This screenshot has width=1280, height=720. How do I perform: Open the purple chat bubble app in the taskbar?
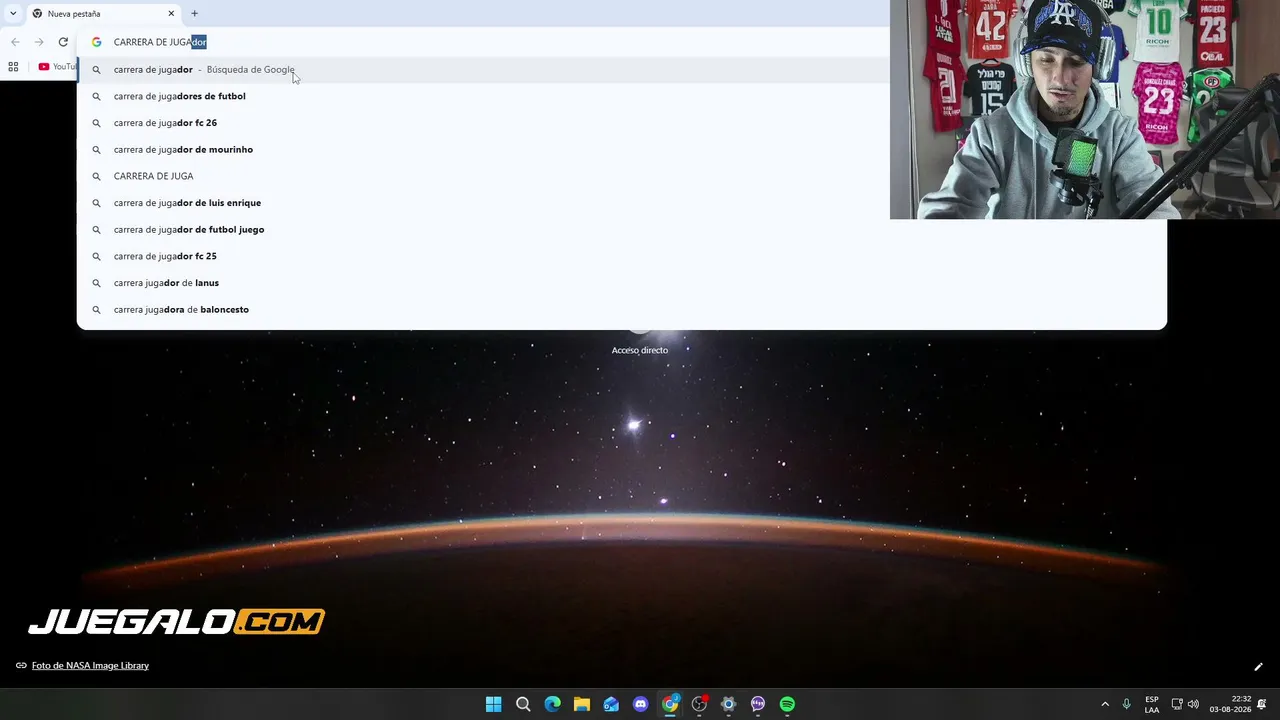point(758,704)
